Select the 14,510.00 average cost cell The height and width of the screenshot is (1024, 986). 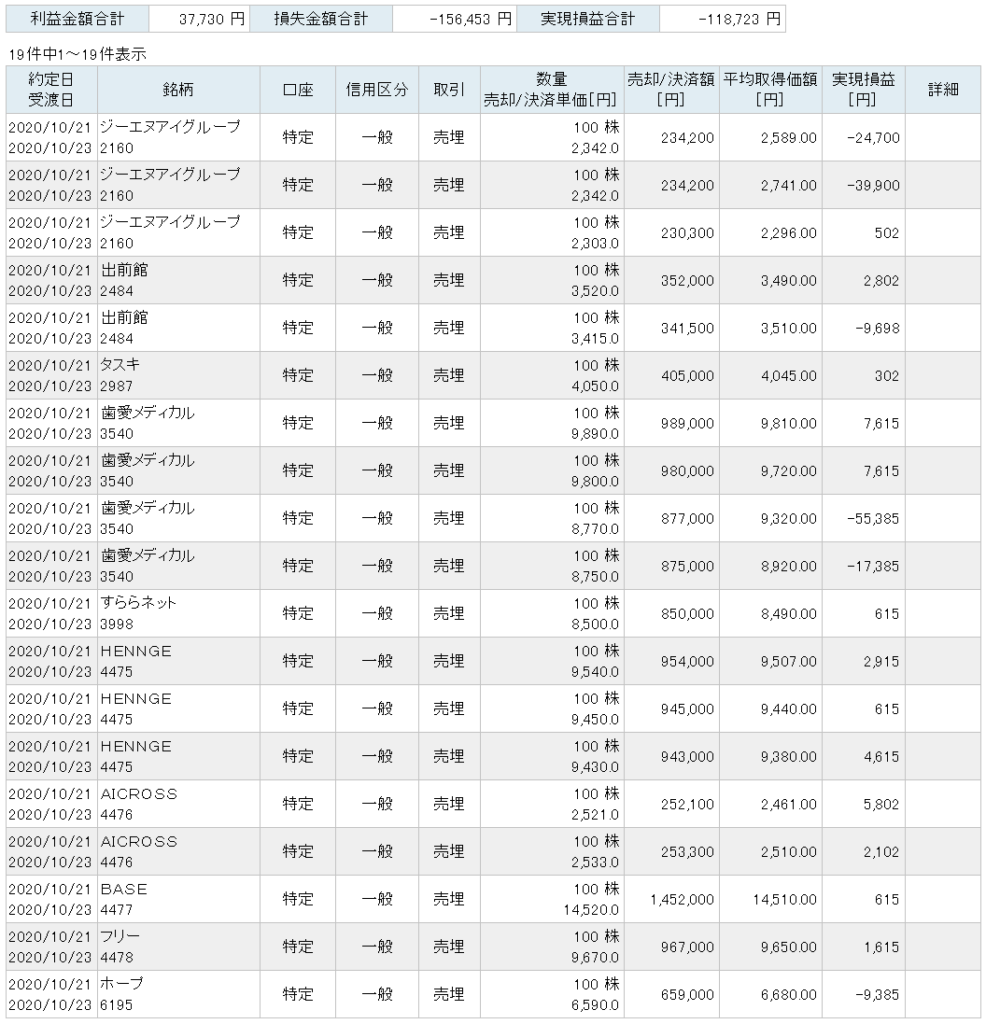[771, 901]
